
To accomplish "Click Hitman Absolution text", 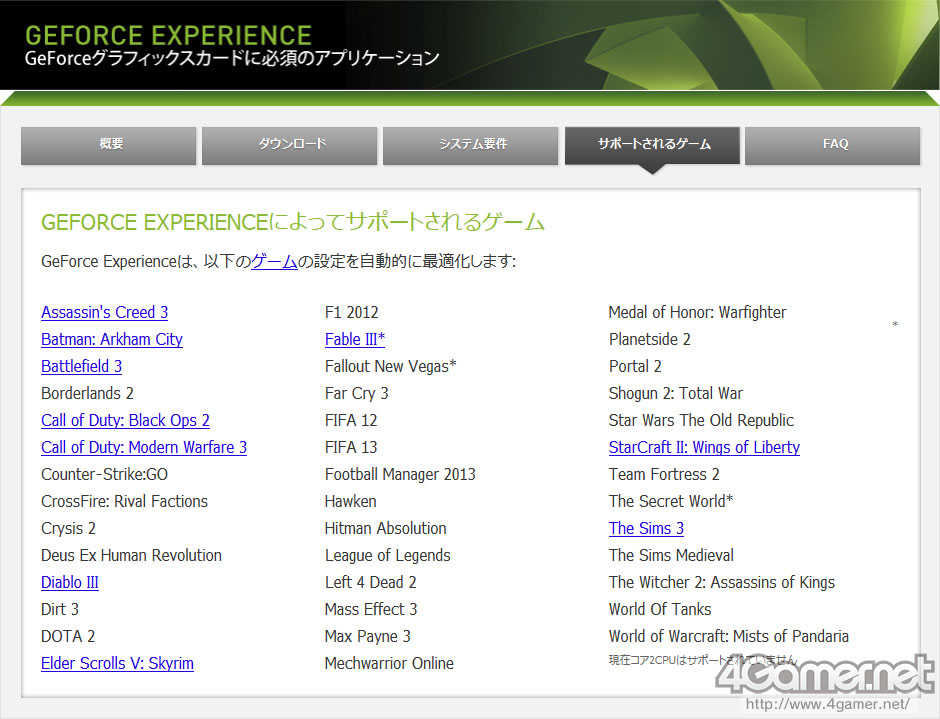I will pyautogui.click(x=385, y=528).
